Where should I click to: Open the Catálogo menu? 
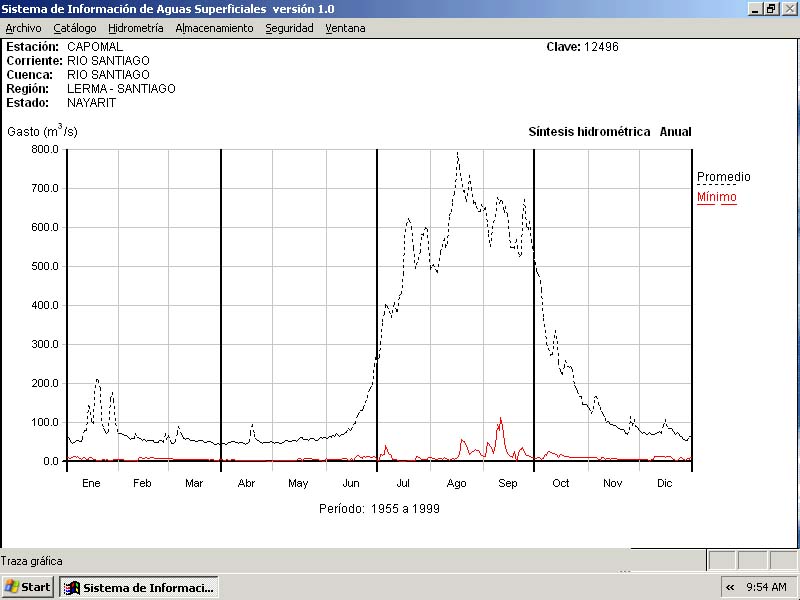click(75, 28)
